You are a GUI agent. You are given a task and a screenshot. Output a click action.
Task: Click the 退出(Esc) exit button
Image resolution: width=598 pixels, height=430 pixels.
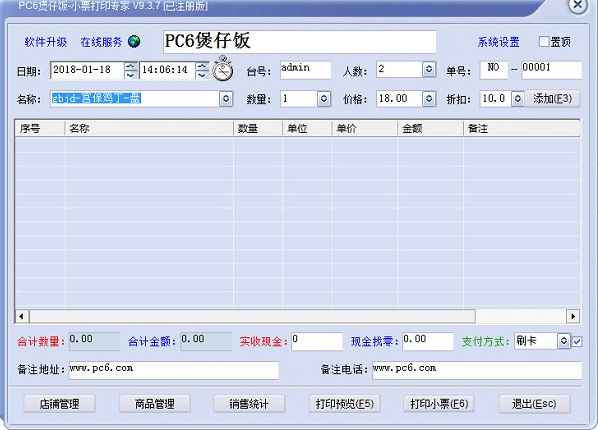point(534,404)
